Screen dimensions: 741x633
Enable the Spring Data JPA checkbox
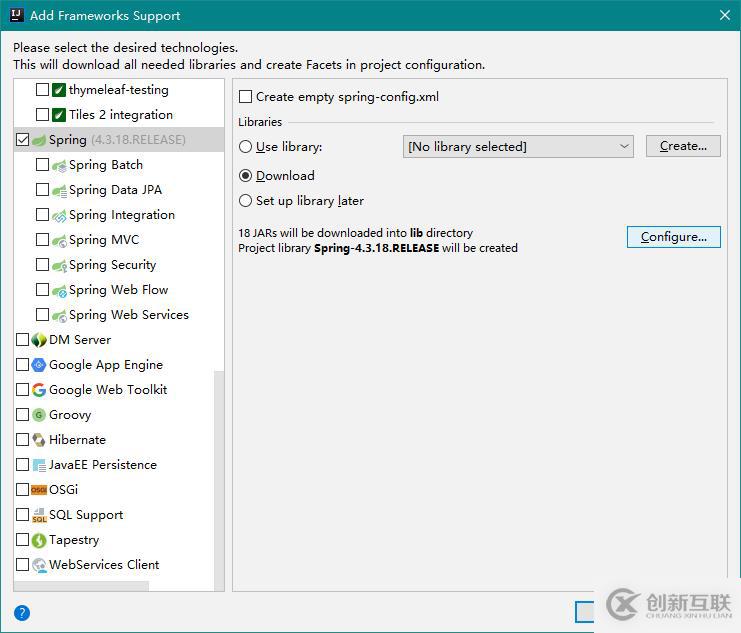click(42, 190)
